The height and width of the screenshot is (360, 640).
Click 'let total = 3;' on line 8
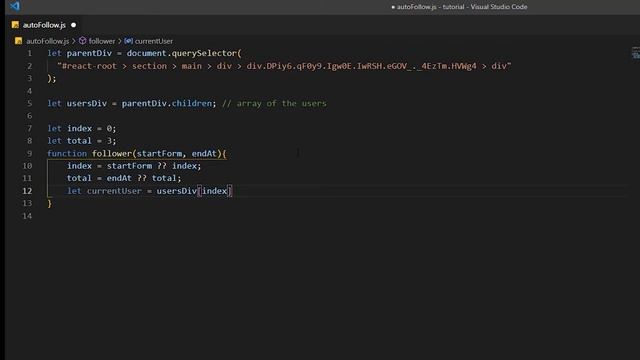[82, 141]
